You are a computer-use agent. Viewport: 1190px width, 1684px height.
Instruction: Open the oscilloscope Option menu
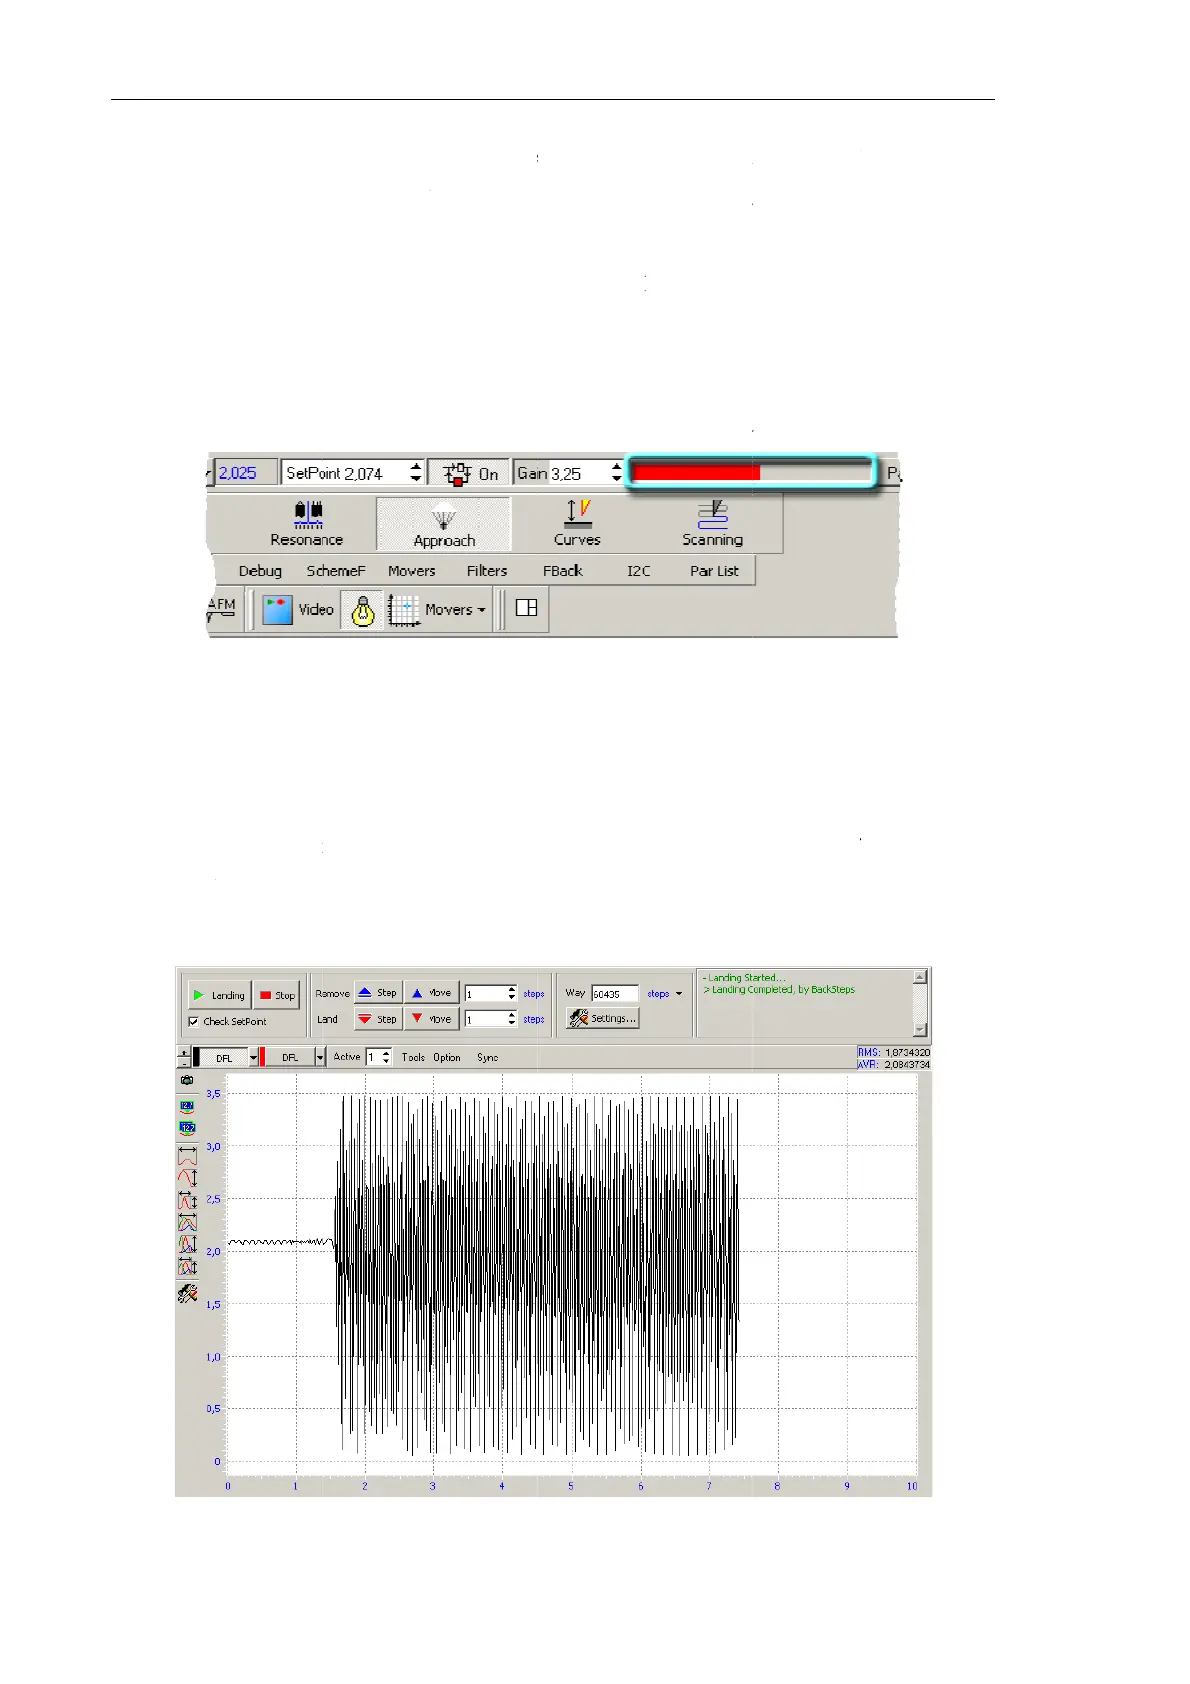coord(447,1057)
